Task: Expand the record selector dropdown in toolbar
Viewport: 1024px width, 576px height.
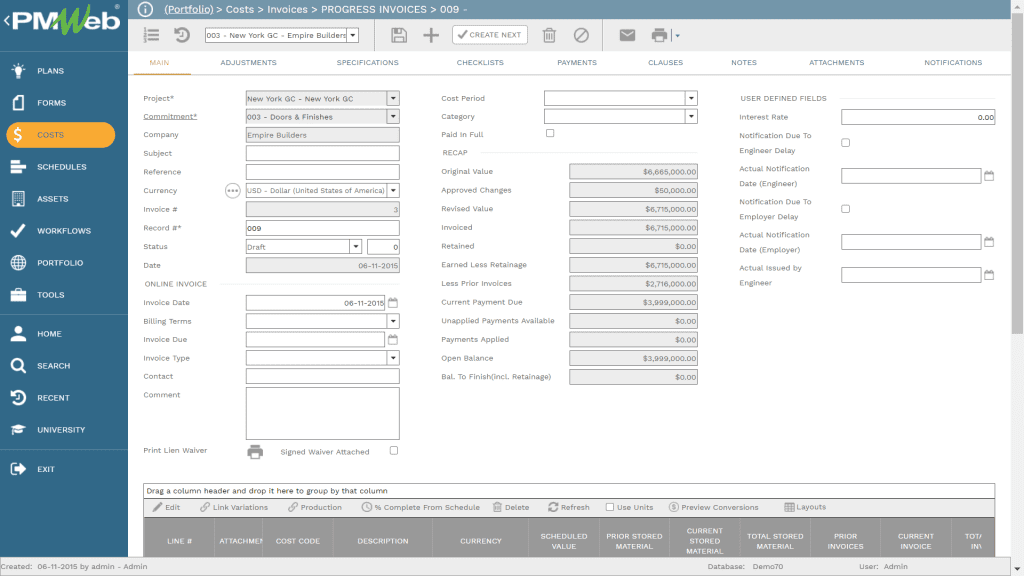Action: [353, 35]
